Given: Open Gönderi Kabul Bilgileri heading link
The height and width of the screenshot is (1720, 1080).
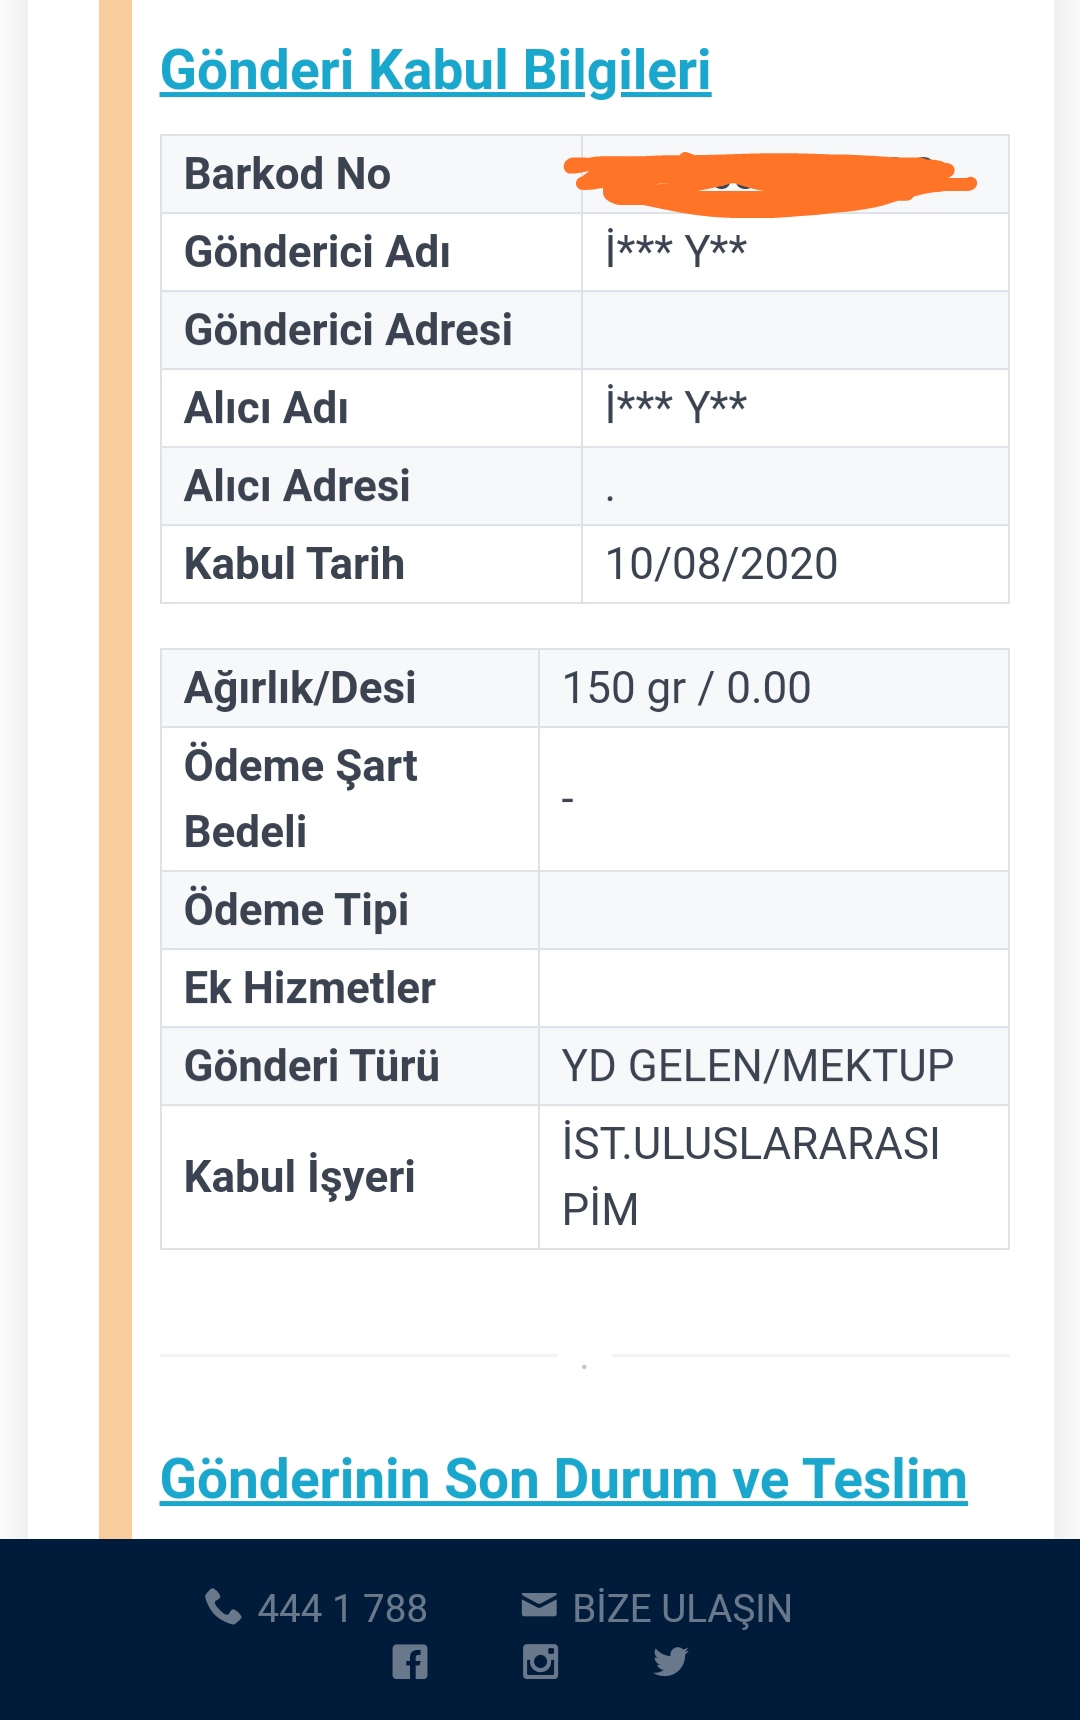Looking at the screenshot, I should pos(436,71).
